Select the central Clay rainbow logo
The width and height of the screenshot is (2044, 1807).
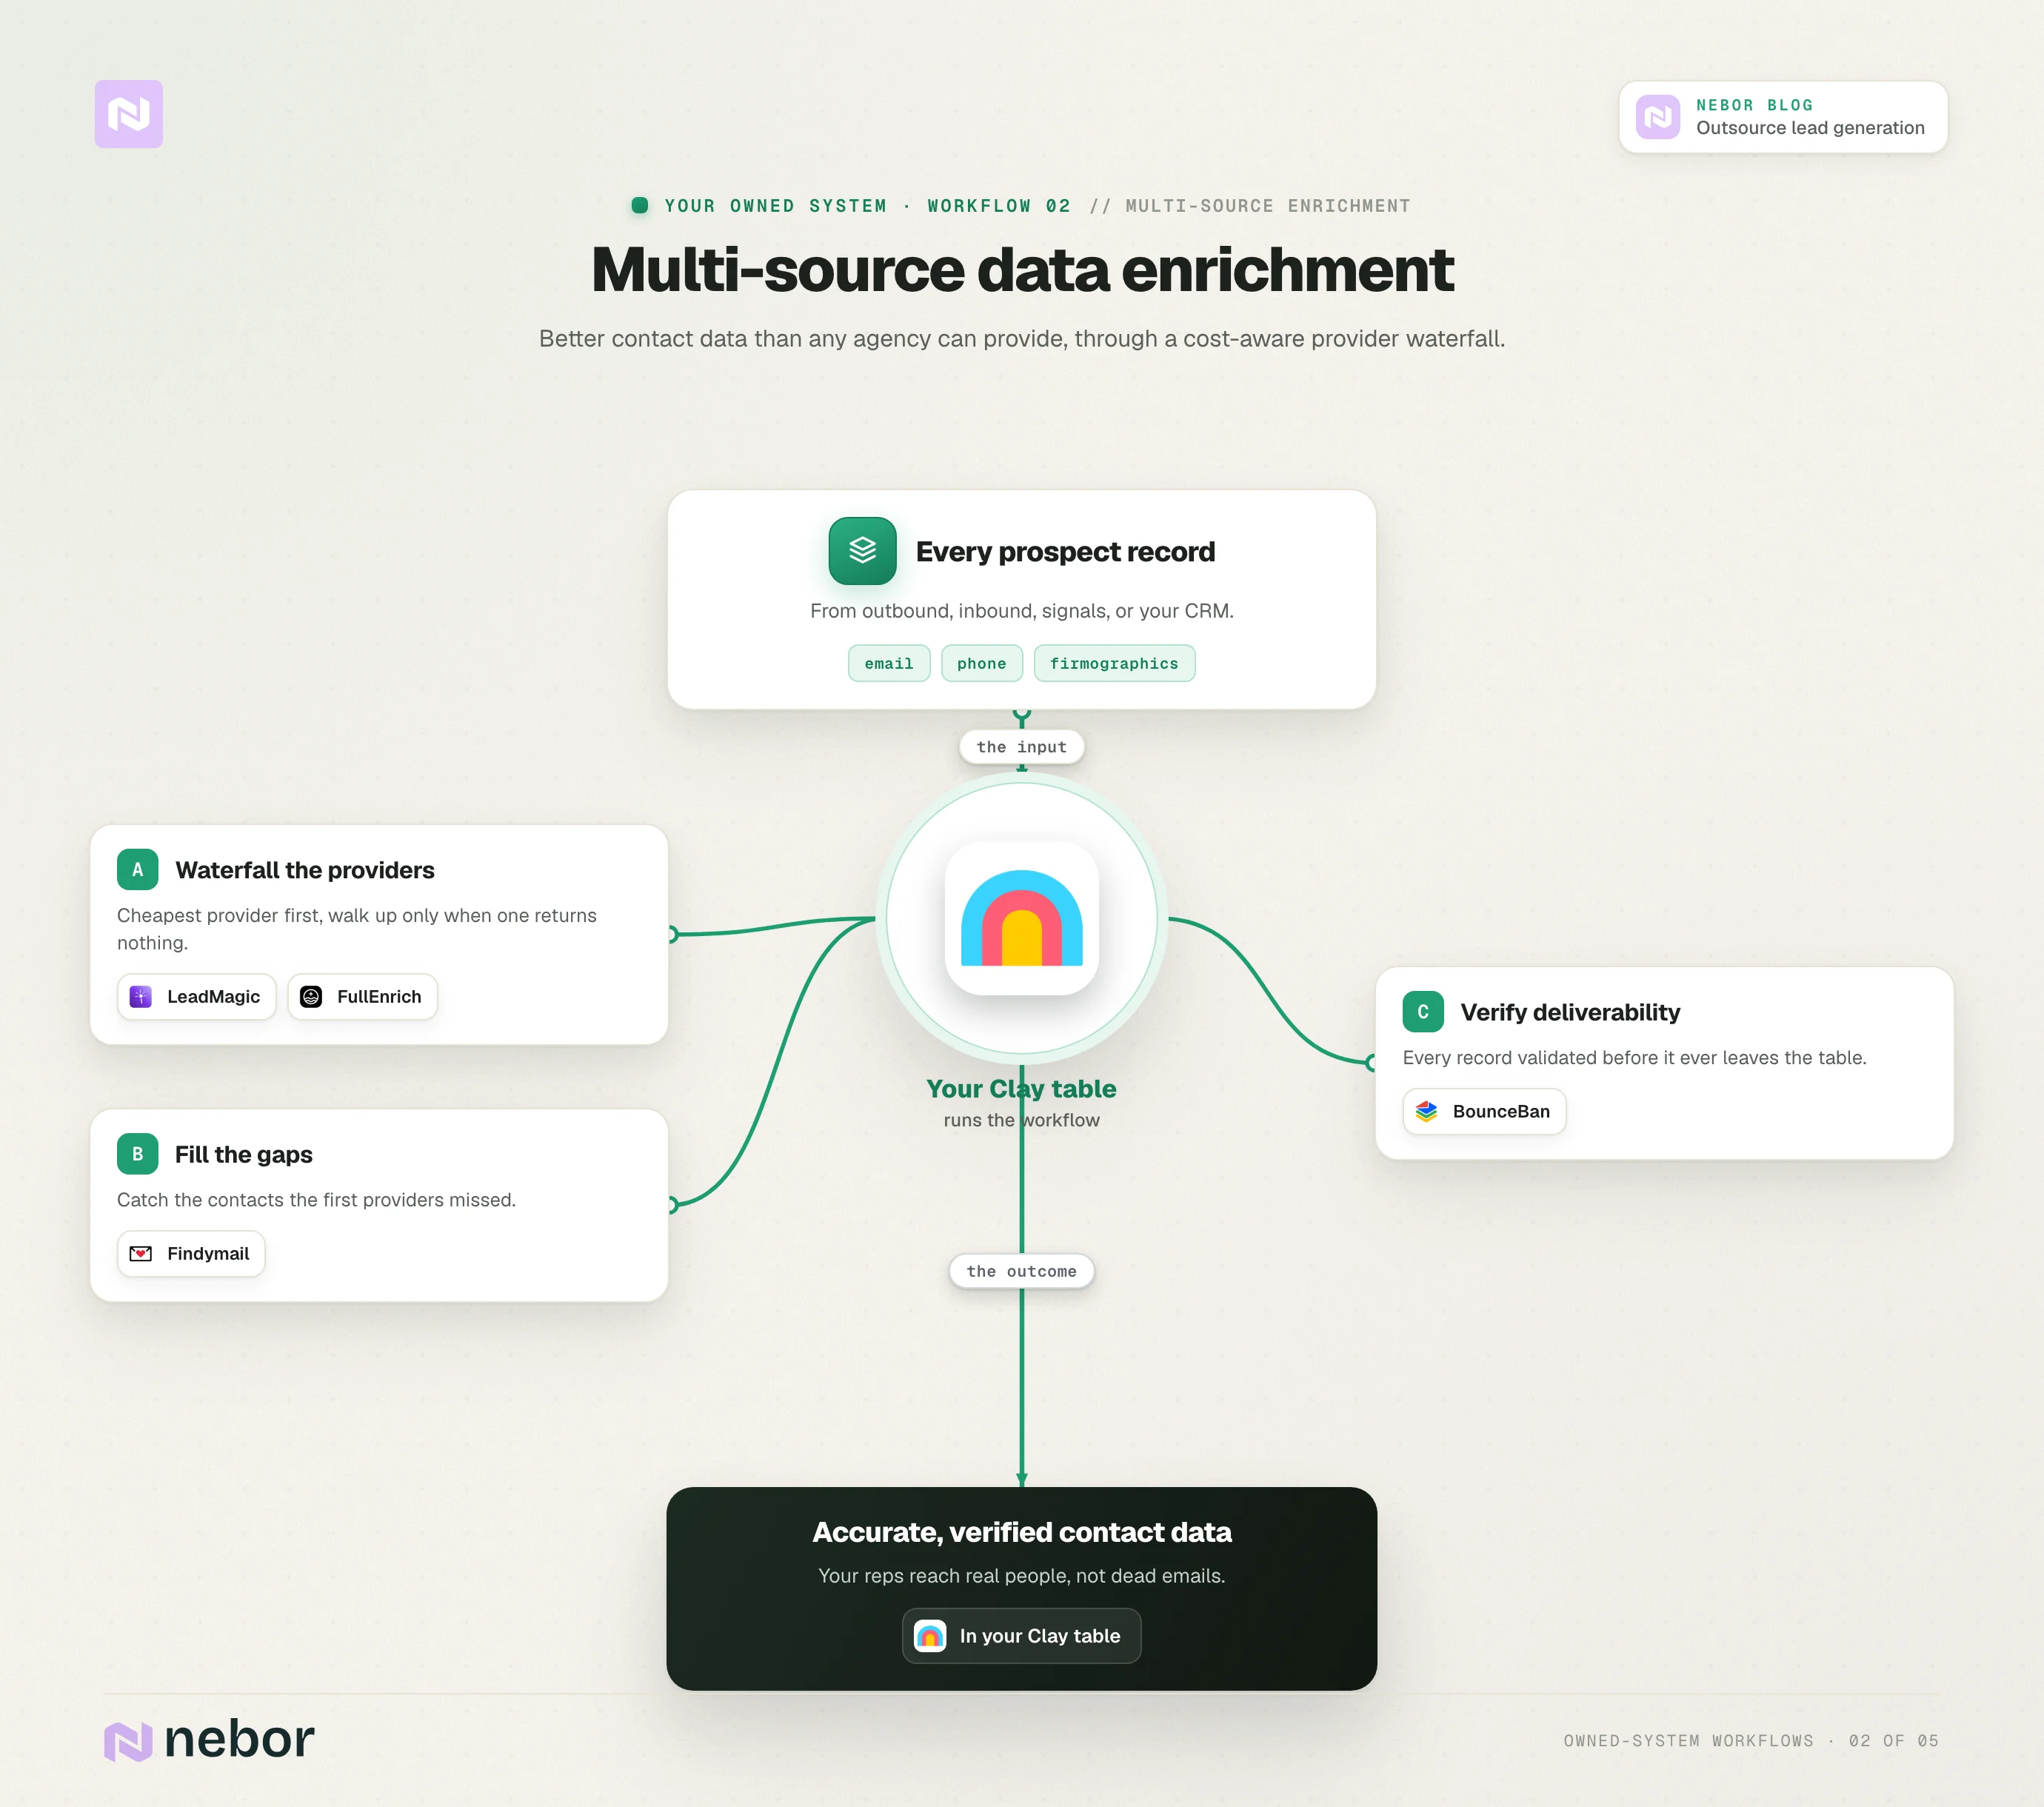coord(1021,918)
